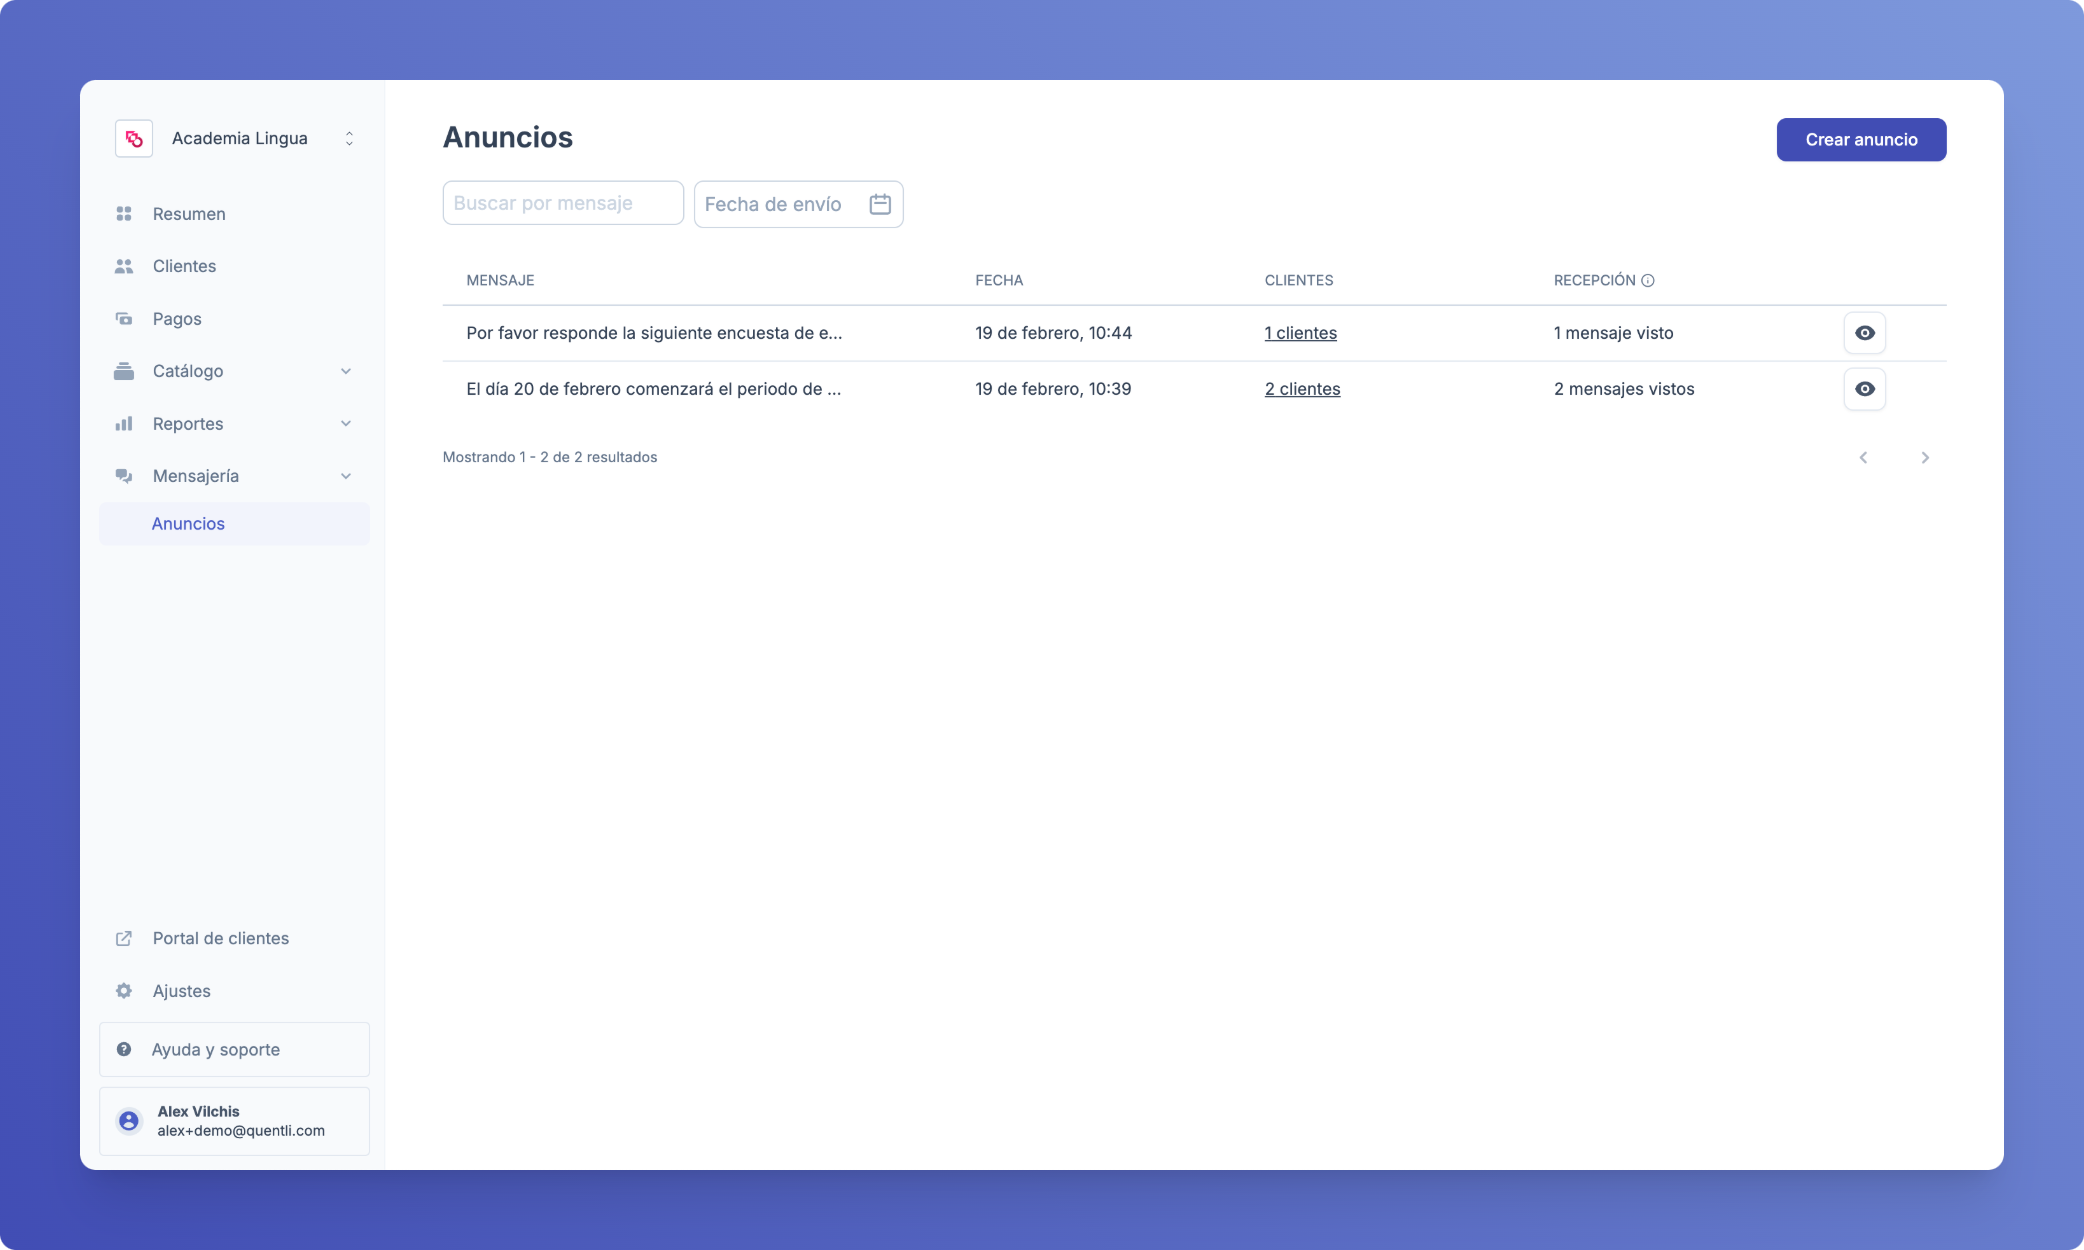The width and height of the screenshot is (2084, 1250).
Task: Go to next results page arrow
Action: 1925,458
